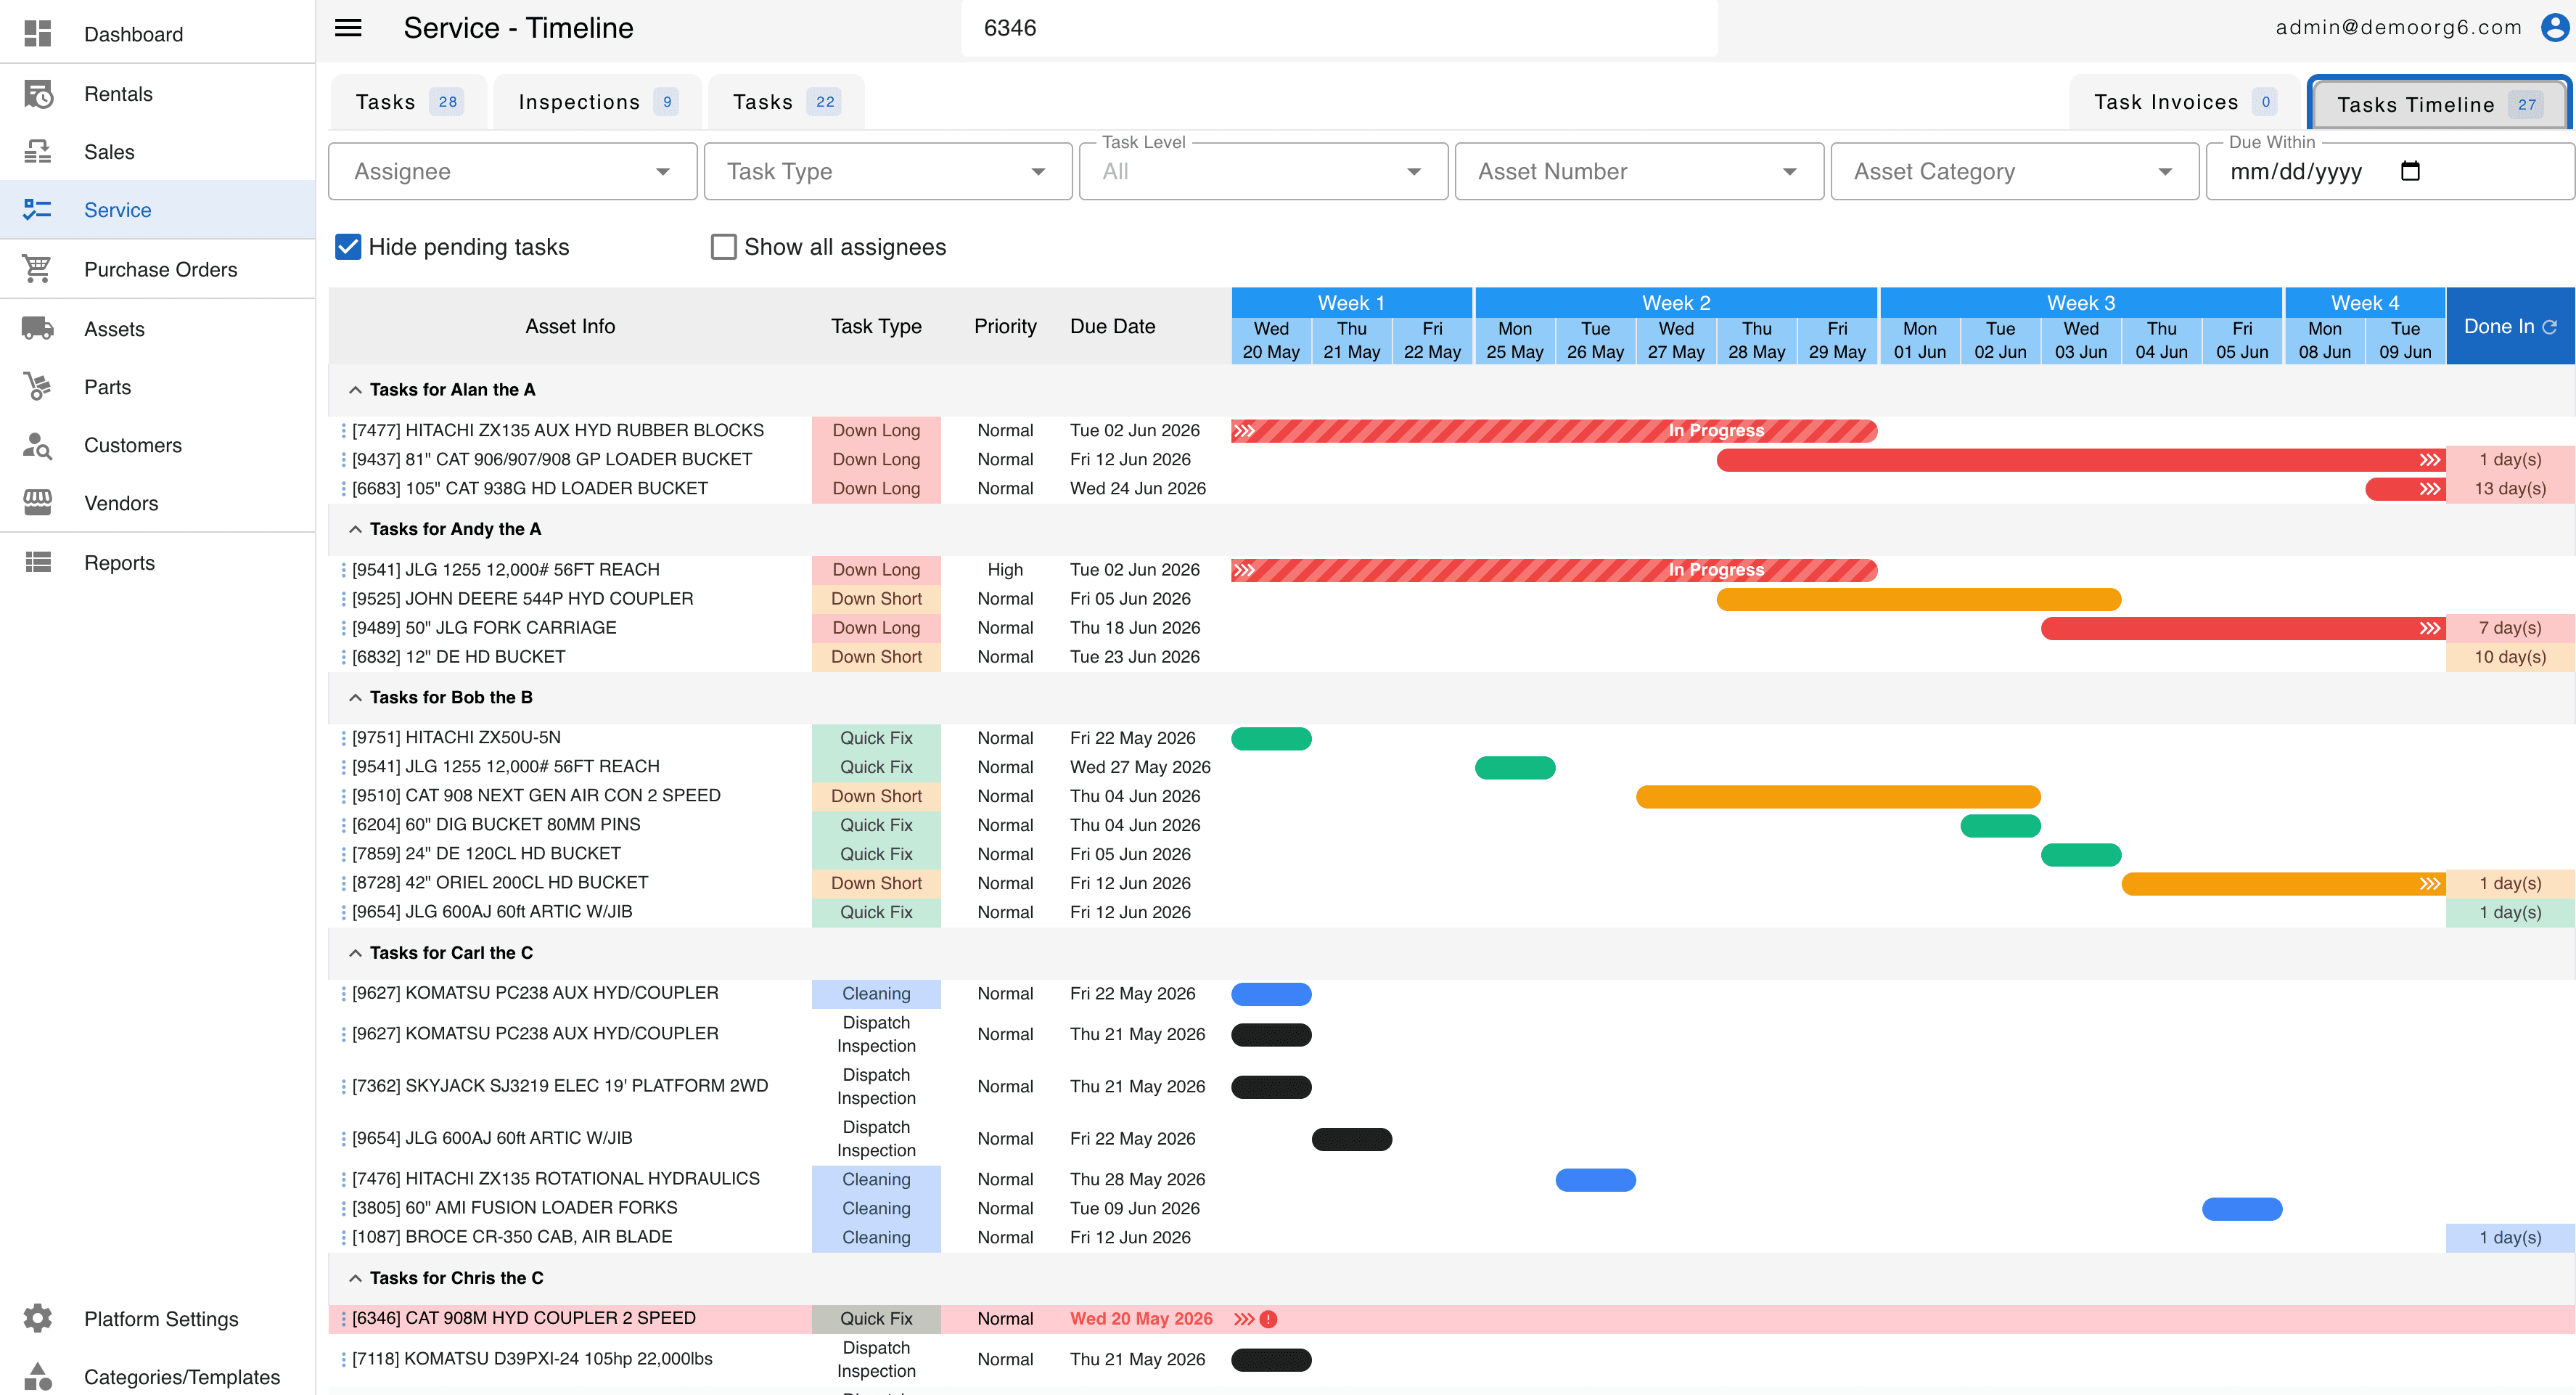Open Purchase Orders in the sidebar
Image resolution: width=2576 pixels, height=1395 pixels.
[157, 269]
